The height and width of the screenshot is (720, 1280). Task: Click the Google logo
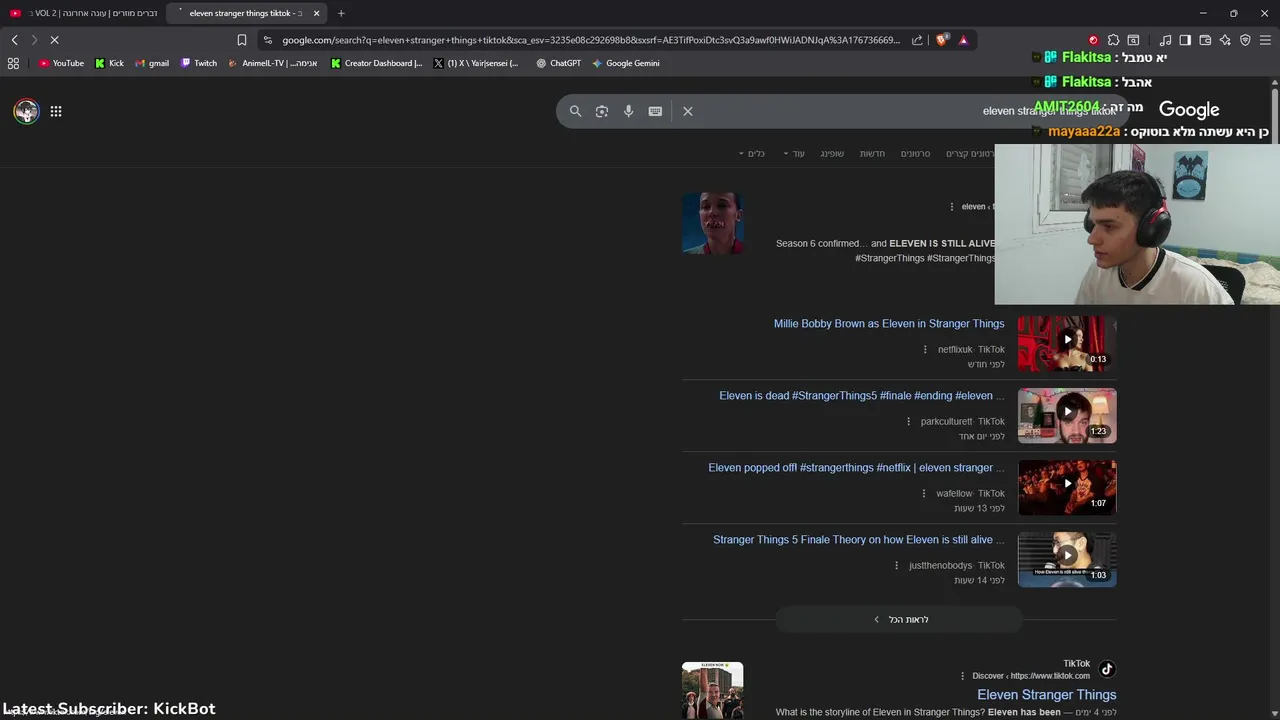point(1189,110)
